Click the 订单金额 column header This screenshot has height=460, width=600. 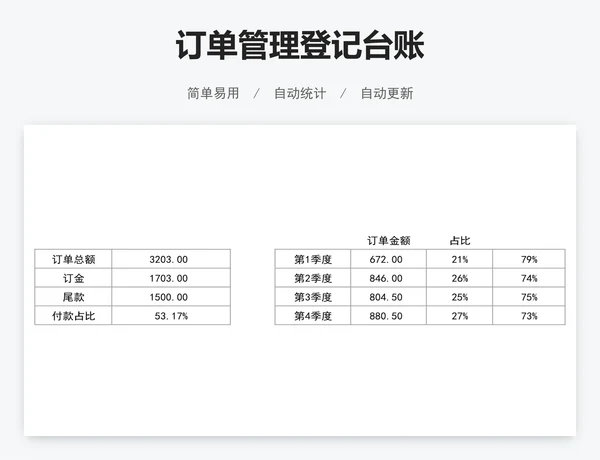coord(388,240)
